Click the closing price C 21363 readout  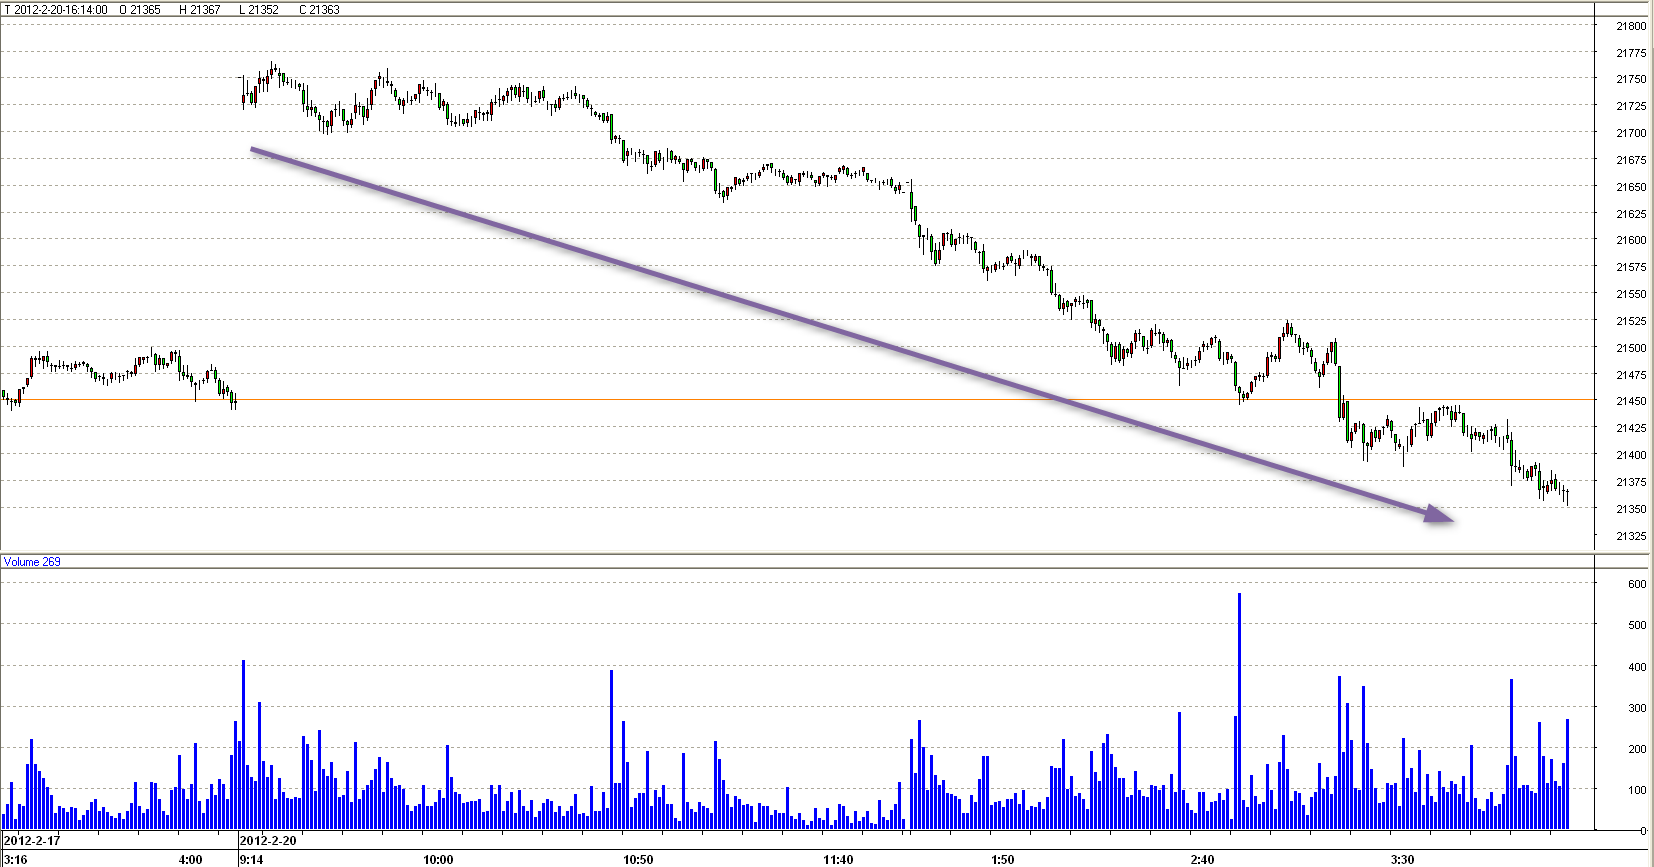pyautogui.click(x=320, y=10)
